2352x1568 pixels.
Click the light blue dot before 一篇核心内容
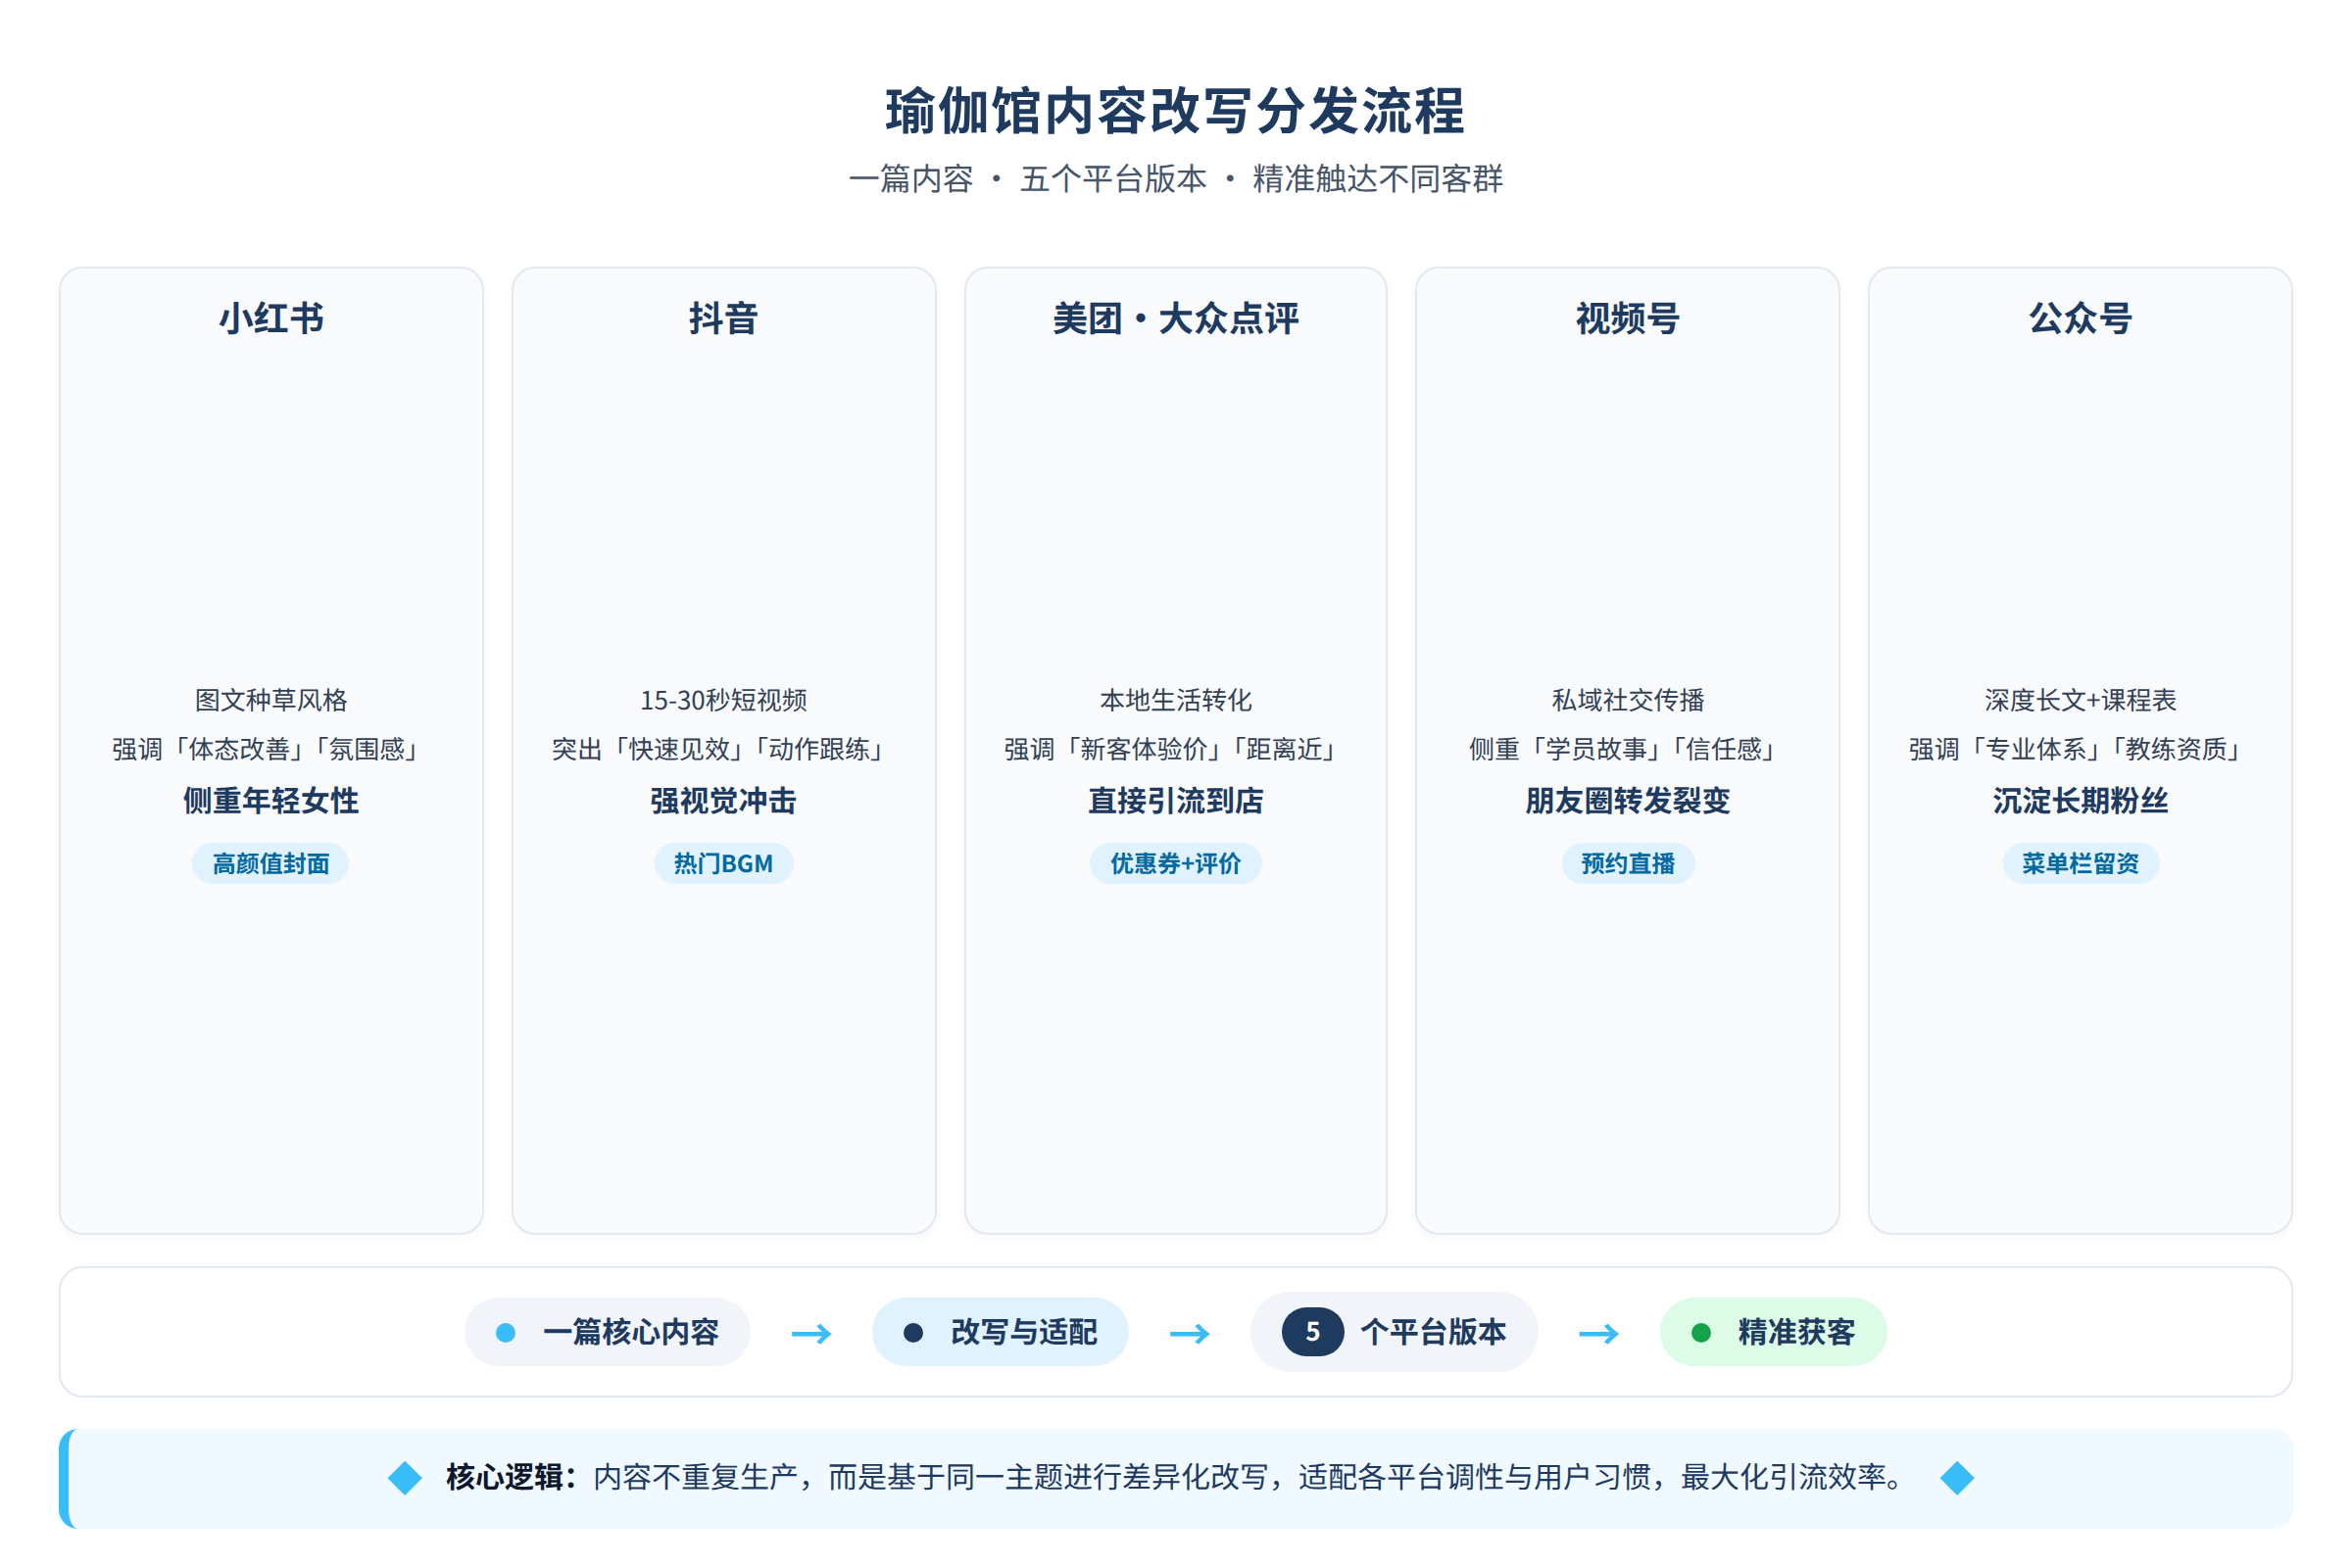[506, 1333]
